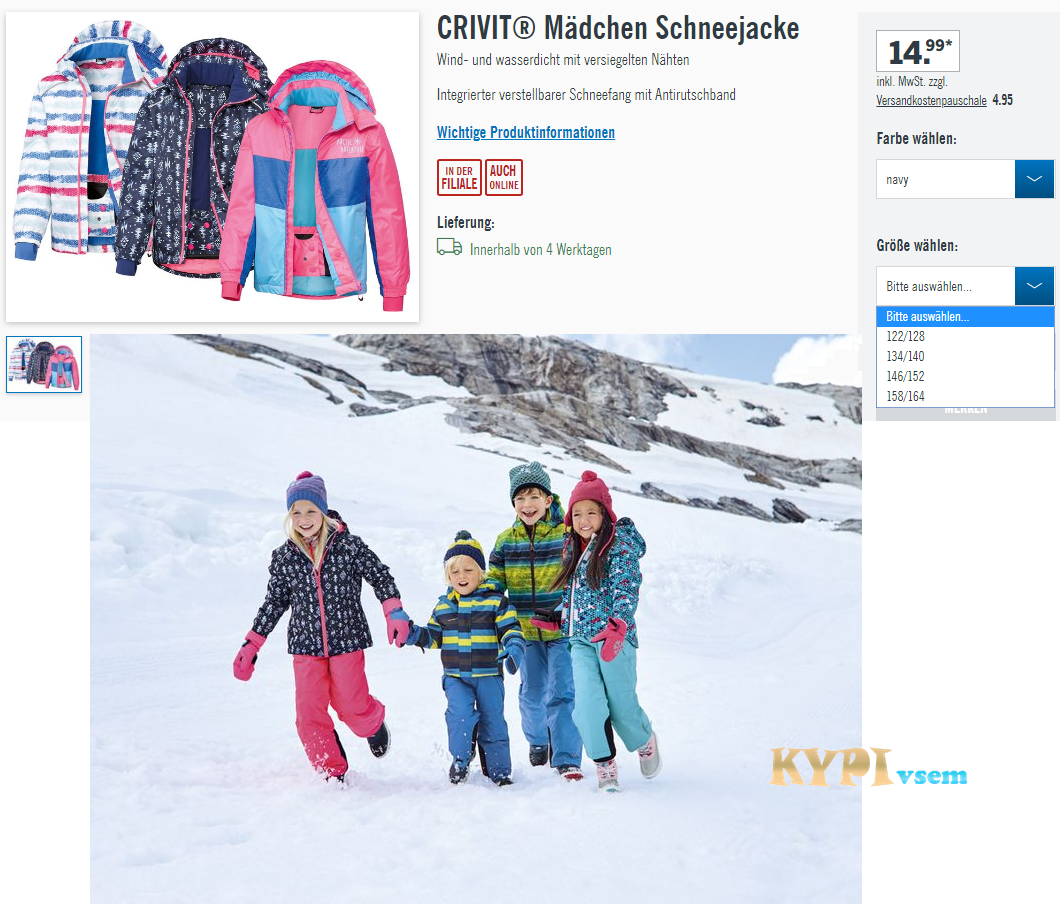Click the jacket thumbnail below main image

44,364
